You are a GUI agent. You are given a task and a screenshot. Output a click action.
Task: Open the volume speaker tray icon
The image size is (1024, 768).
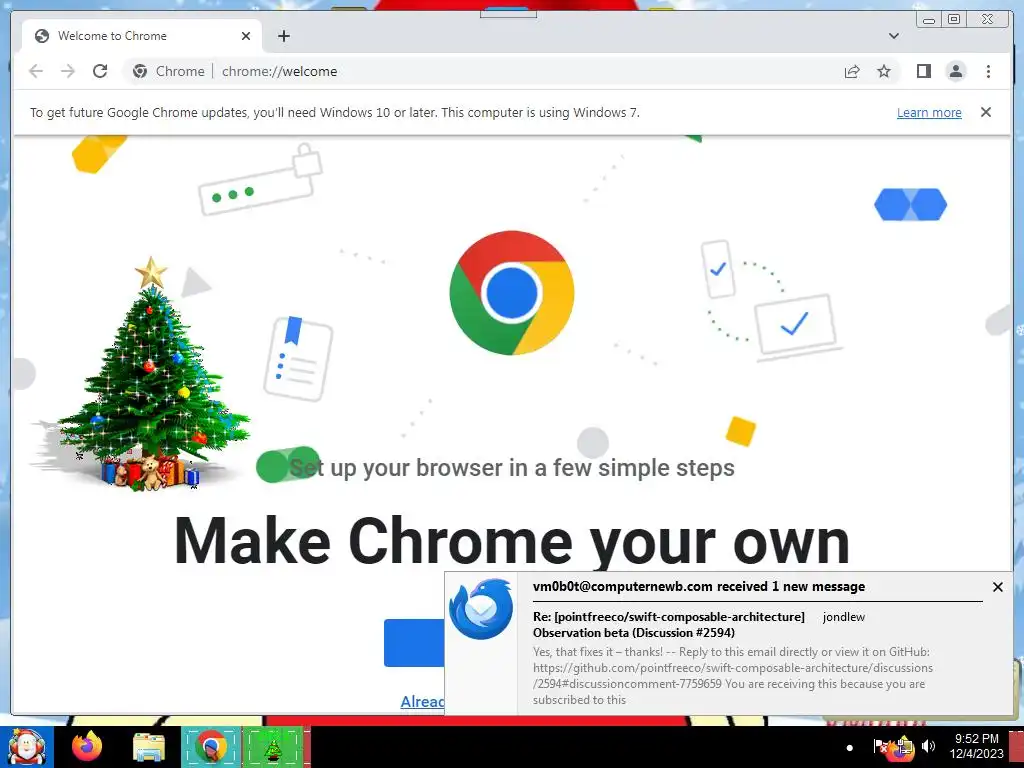928,746
